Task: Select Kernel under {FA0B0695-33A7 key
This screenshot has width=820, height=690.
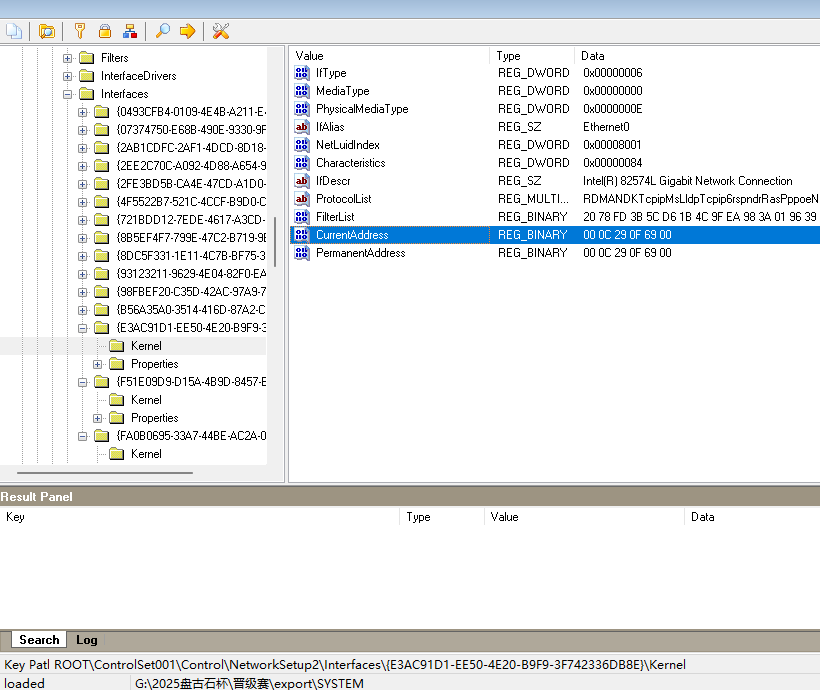Action: pyautogui.click(x=146, y=454)
